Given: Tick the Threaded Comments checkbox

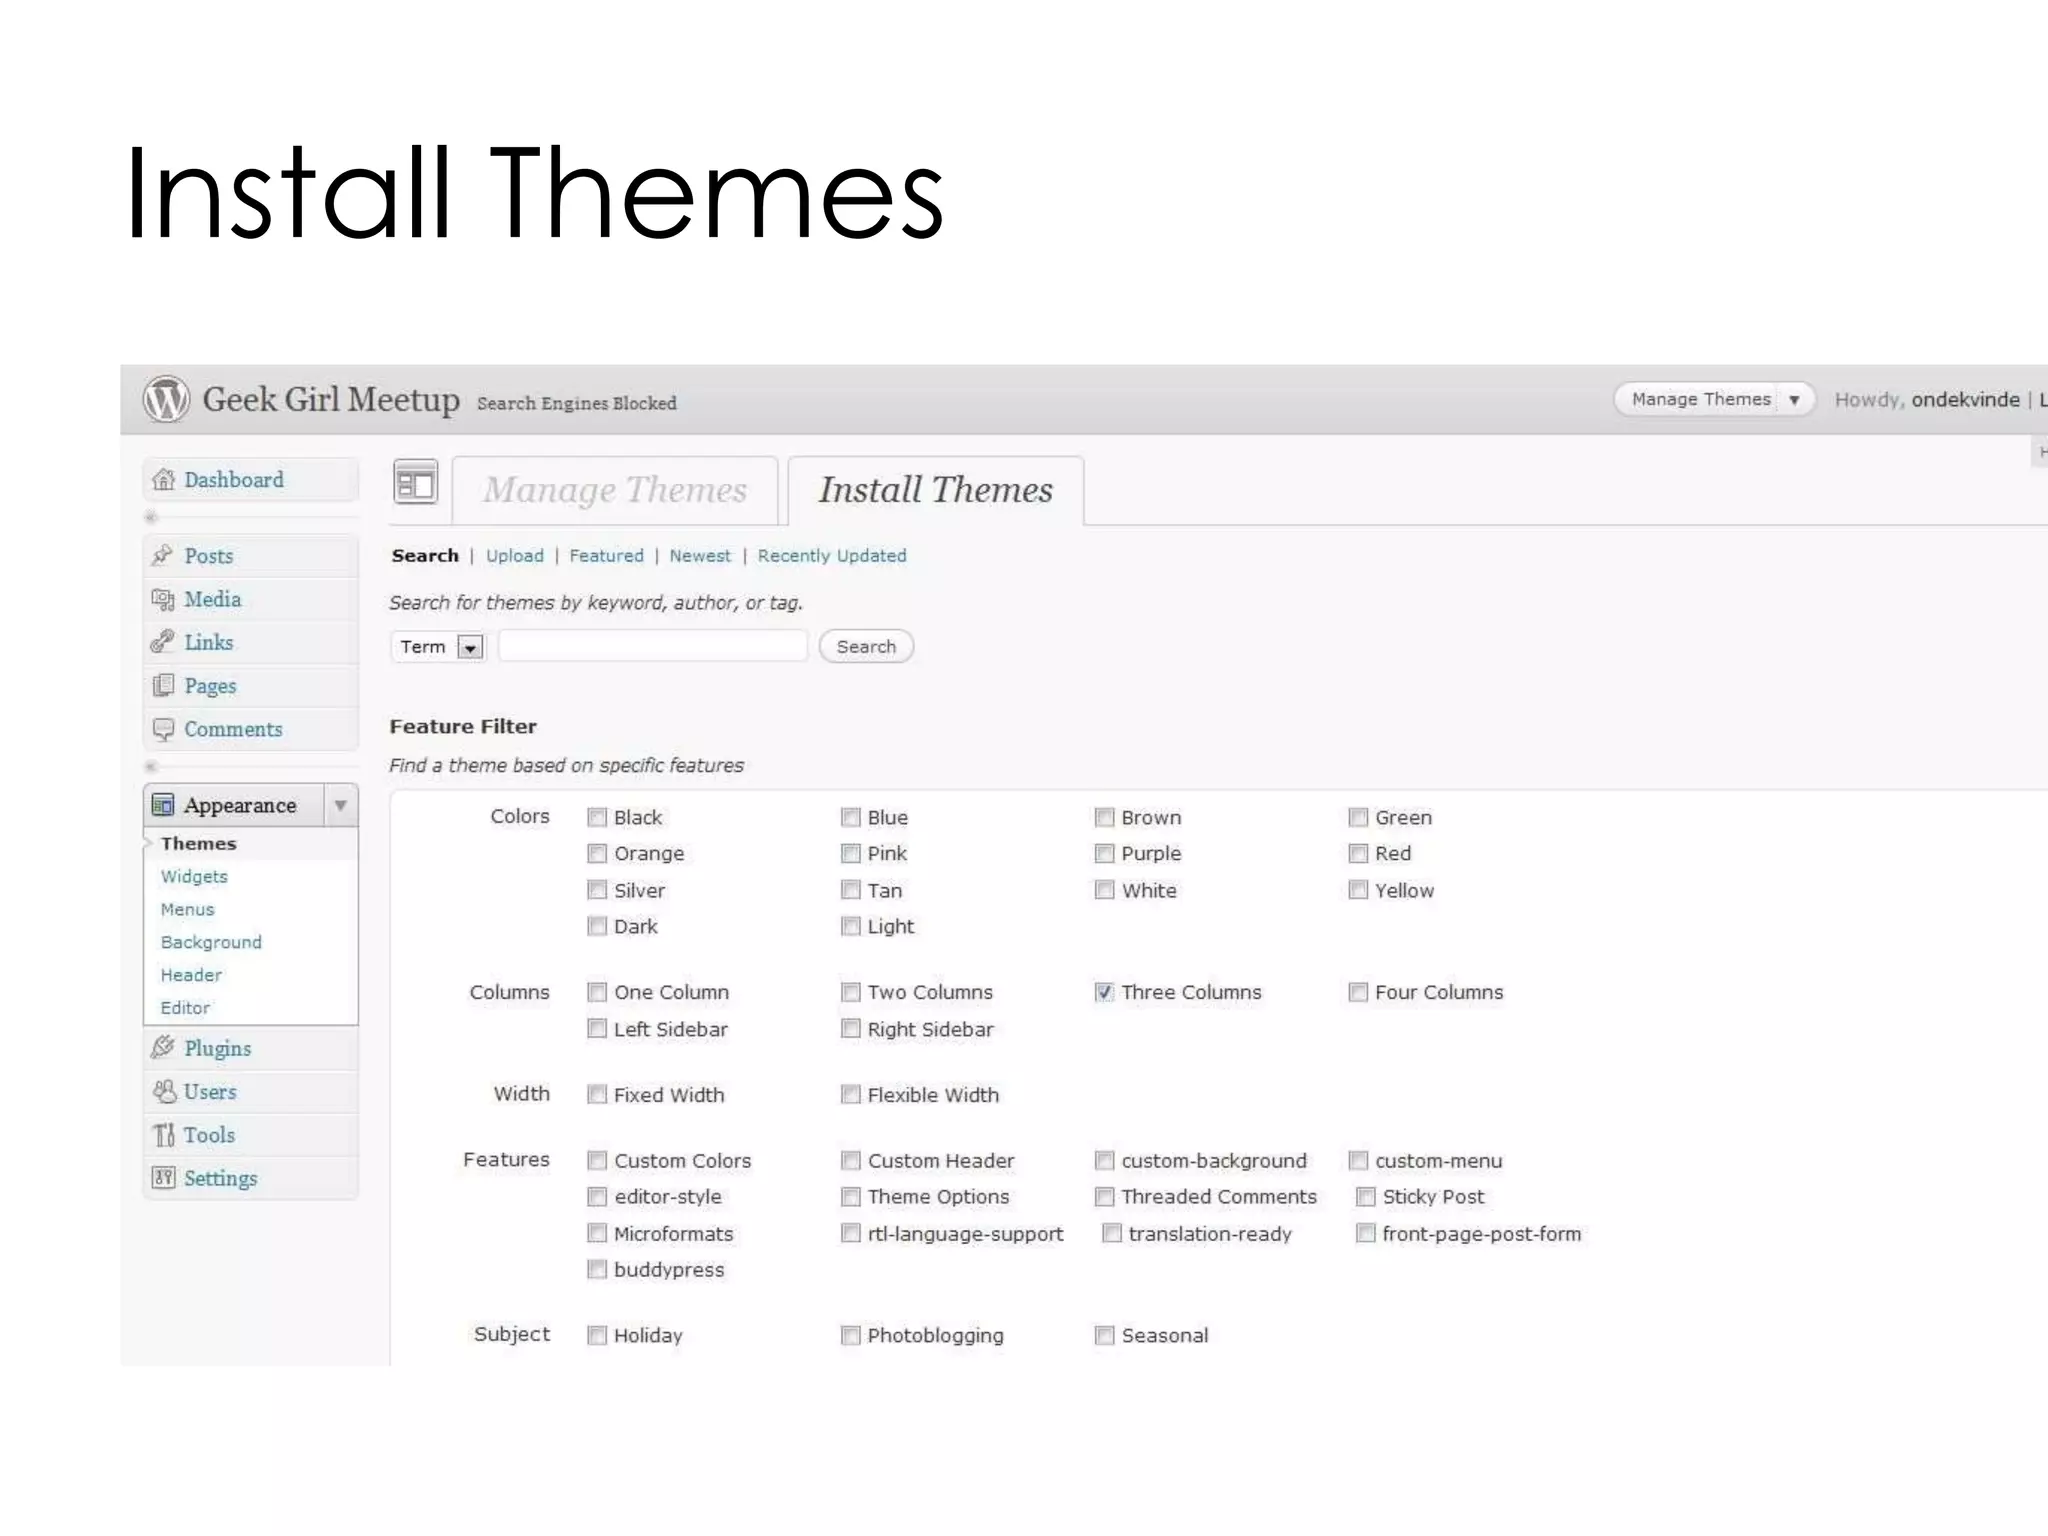Looking at the screenshot, I should (1104, 1196).
